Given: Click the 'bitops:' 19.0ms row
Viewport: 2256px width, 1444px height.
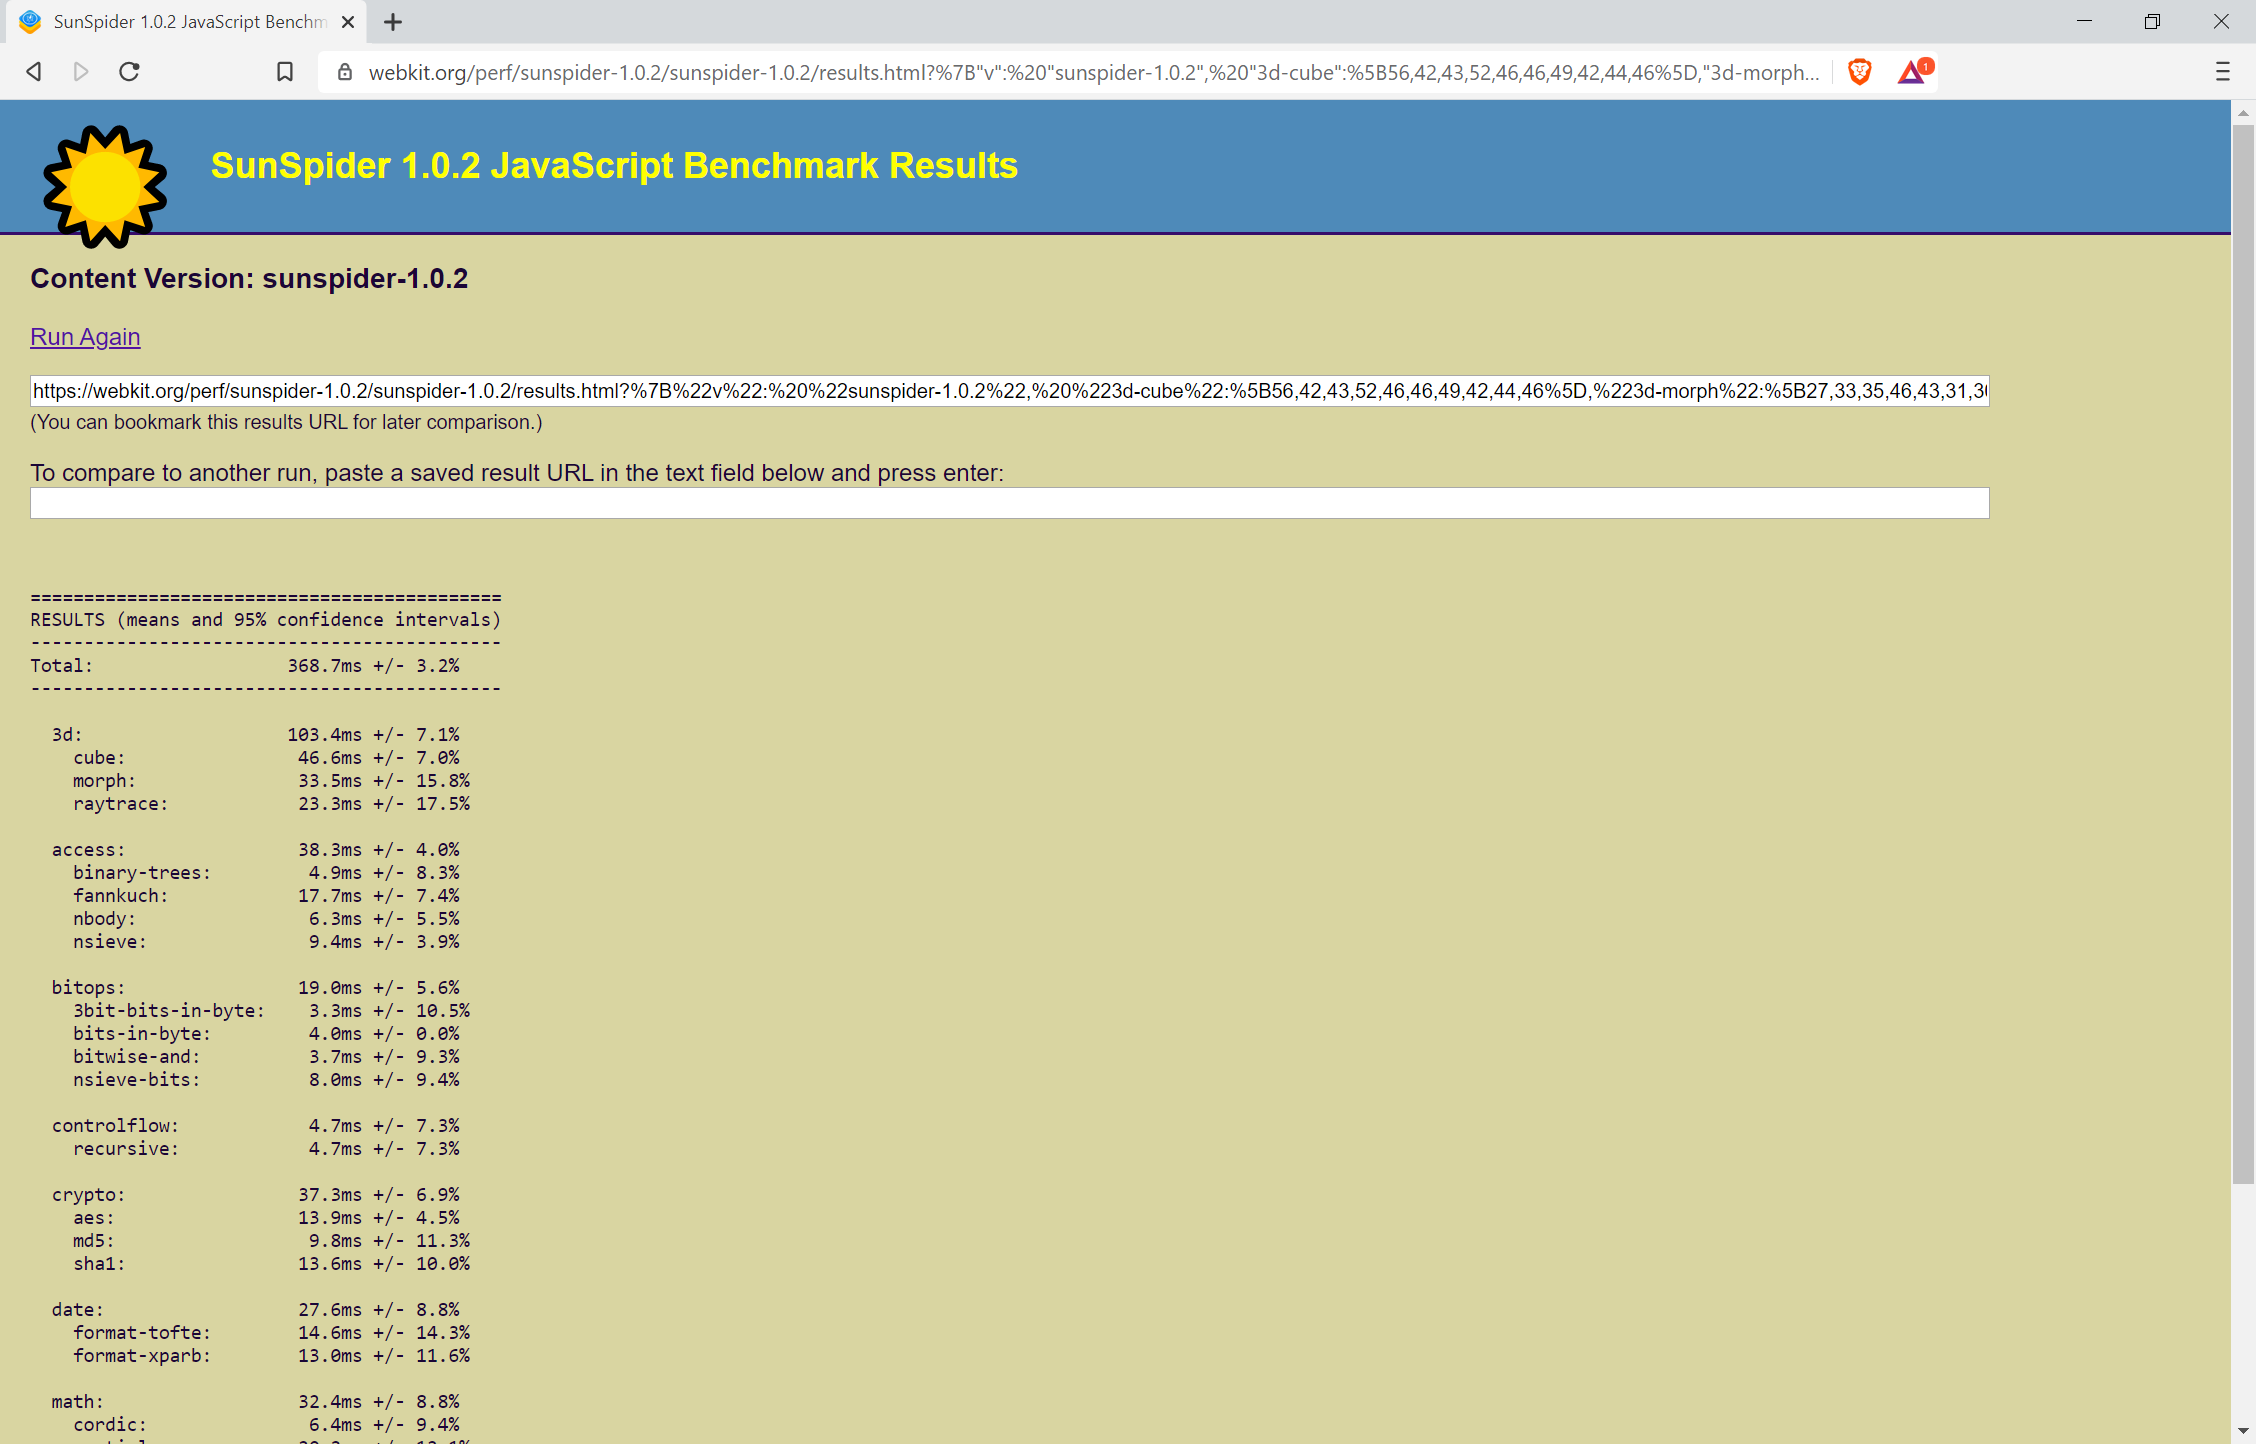Looking at the screenshot, I should (x=255, y=988).
